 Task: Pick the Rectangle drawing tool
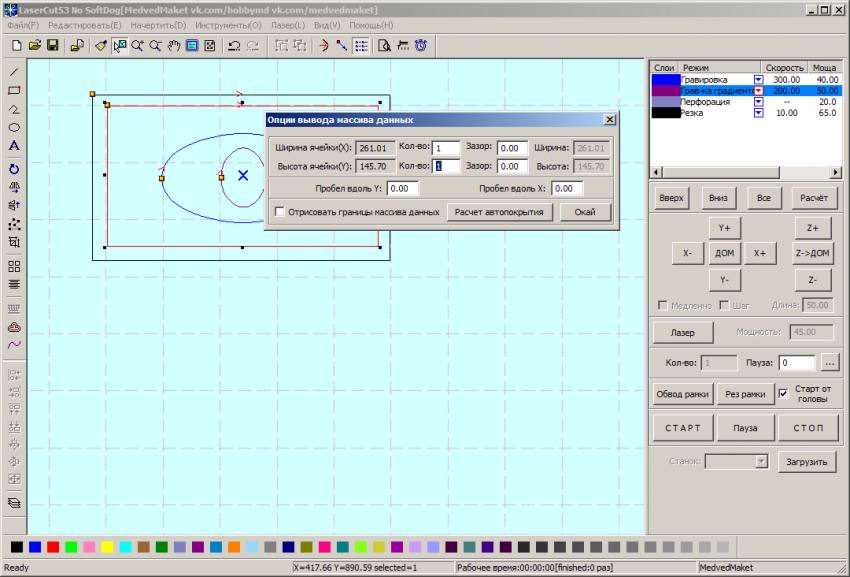click(x=14, y=90)
